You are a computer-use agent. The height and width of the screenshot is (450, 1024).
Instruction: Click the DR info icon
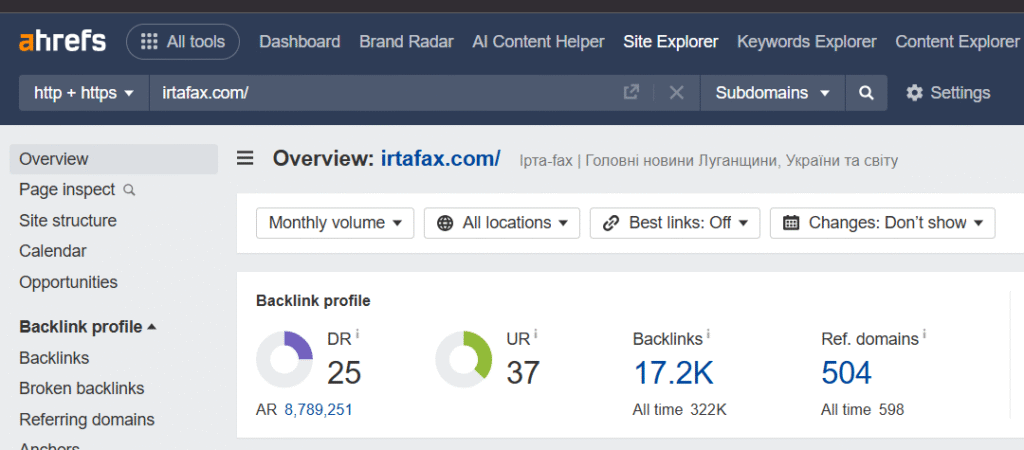coord(358,334)
